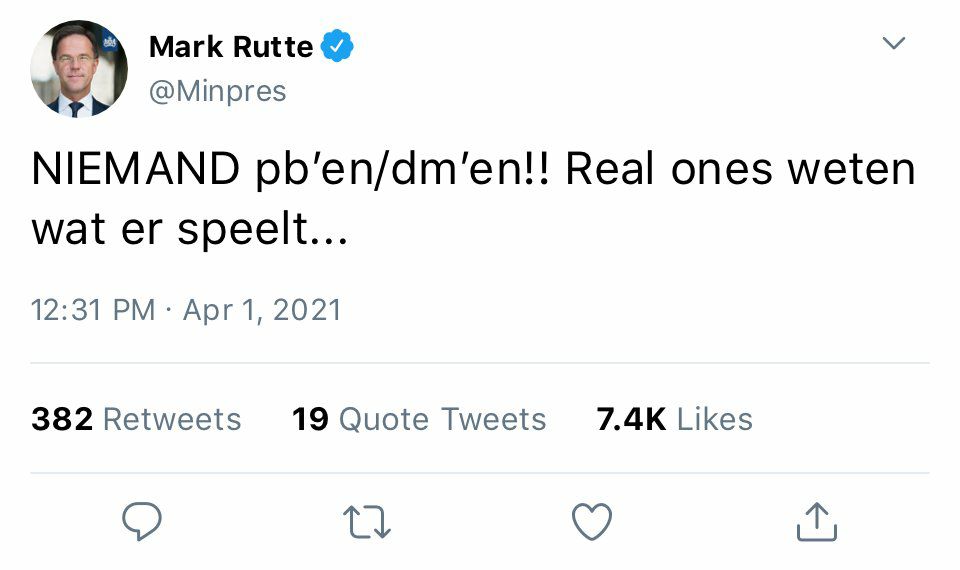Viewport: 960px width, 570px height.
Task: Retweet this tweet using the arrows icon
Action: tap(366, 521)
